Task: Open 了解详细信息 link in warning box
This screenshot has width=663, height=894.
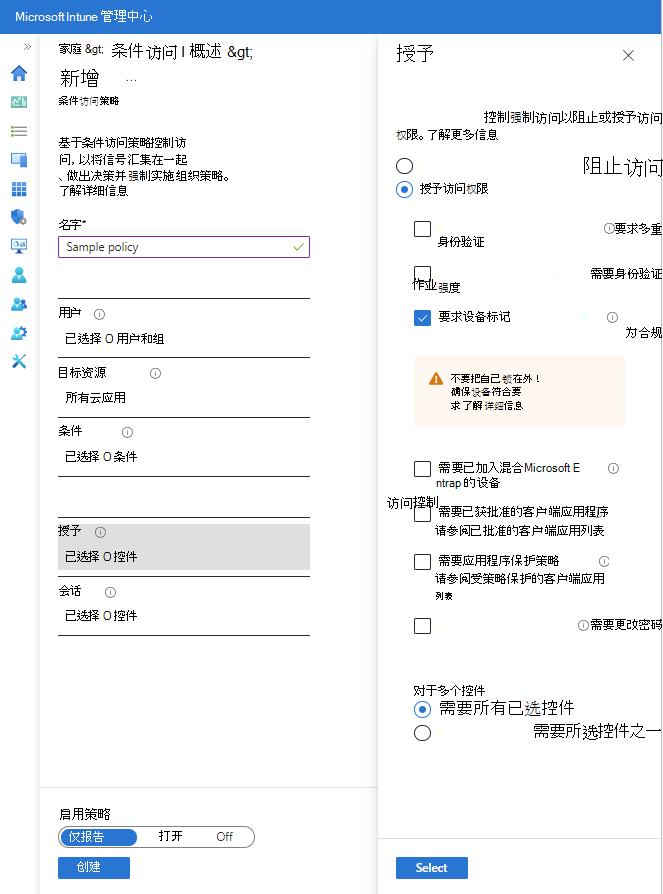Action: coord(493,405)
